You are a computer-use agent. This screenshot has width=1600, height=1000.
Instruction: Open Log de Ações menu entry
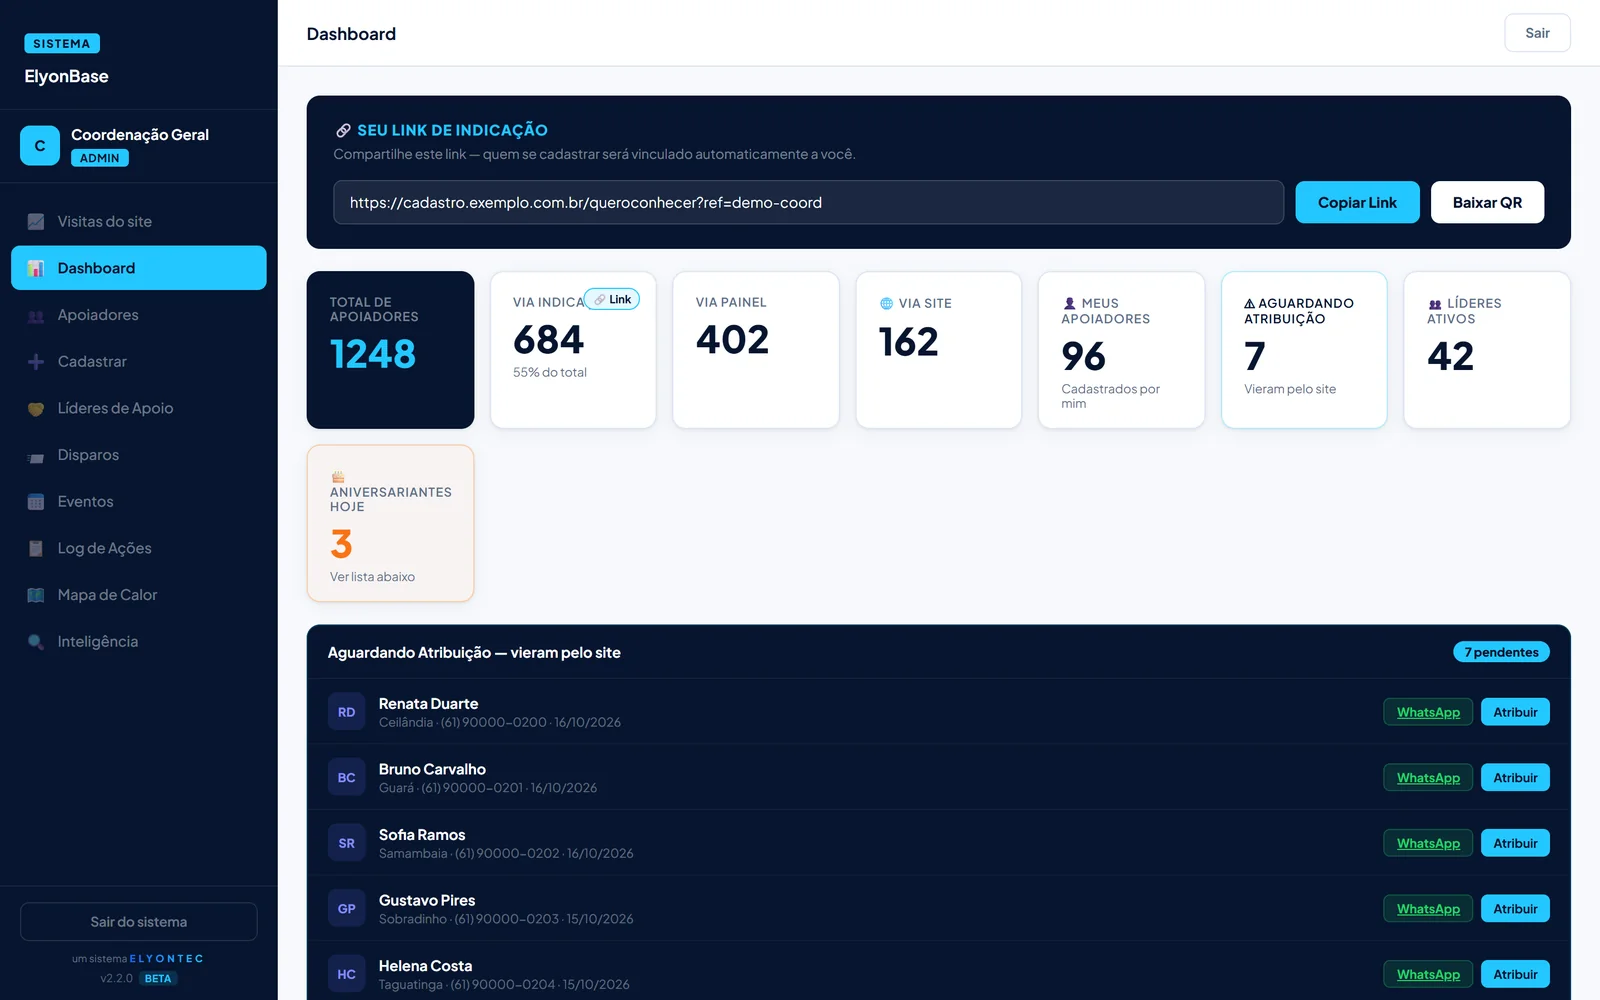point(139,548)
